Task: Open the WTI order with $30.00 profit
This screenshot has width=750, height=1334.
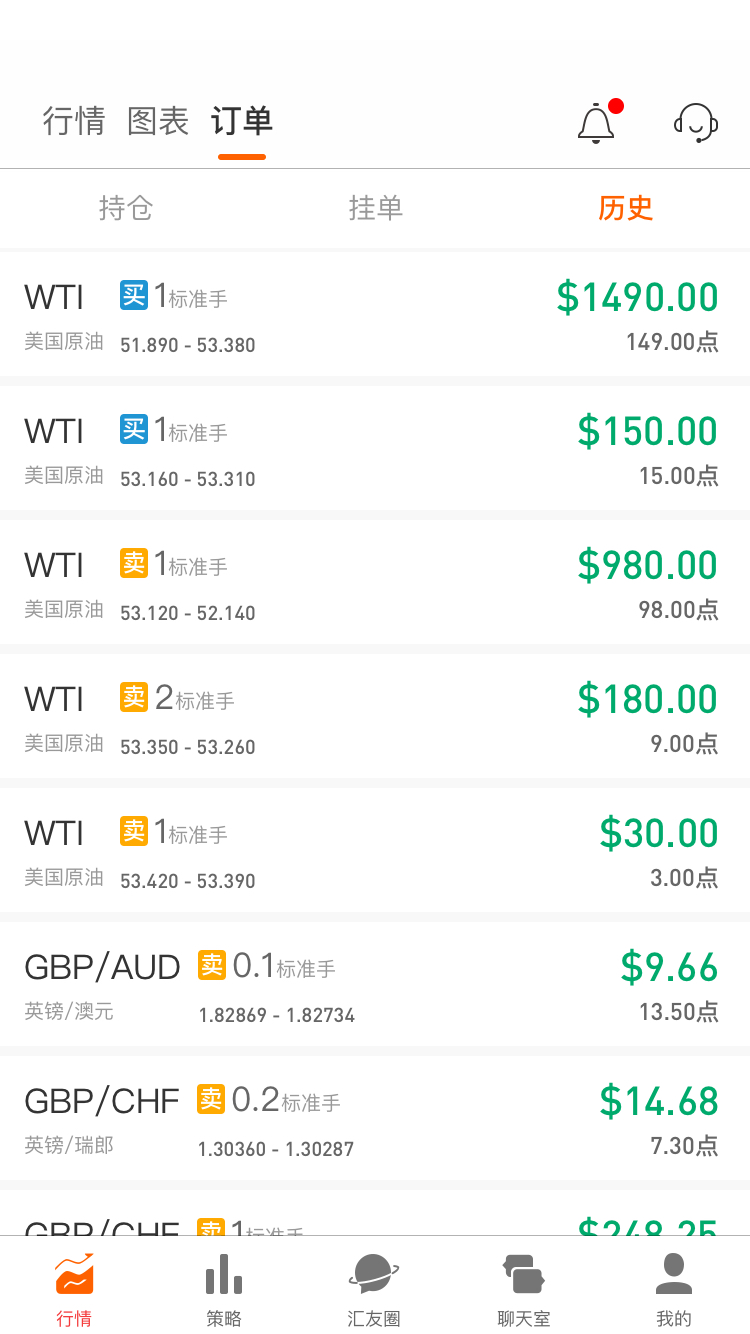Action: [375, 850]
